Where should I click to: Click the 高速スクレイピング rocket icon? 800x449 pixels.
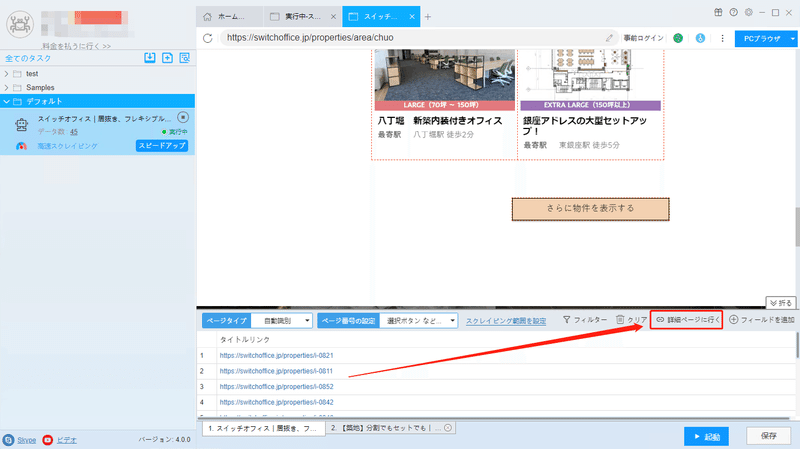[x=21, y=146]
